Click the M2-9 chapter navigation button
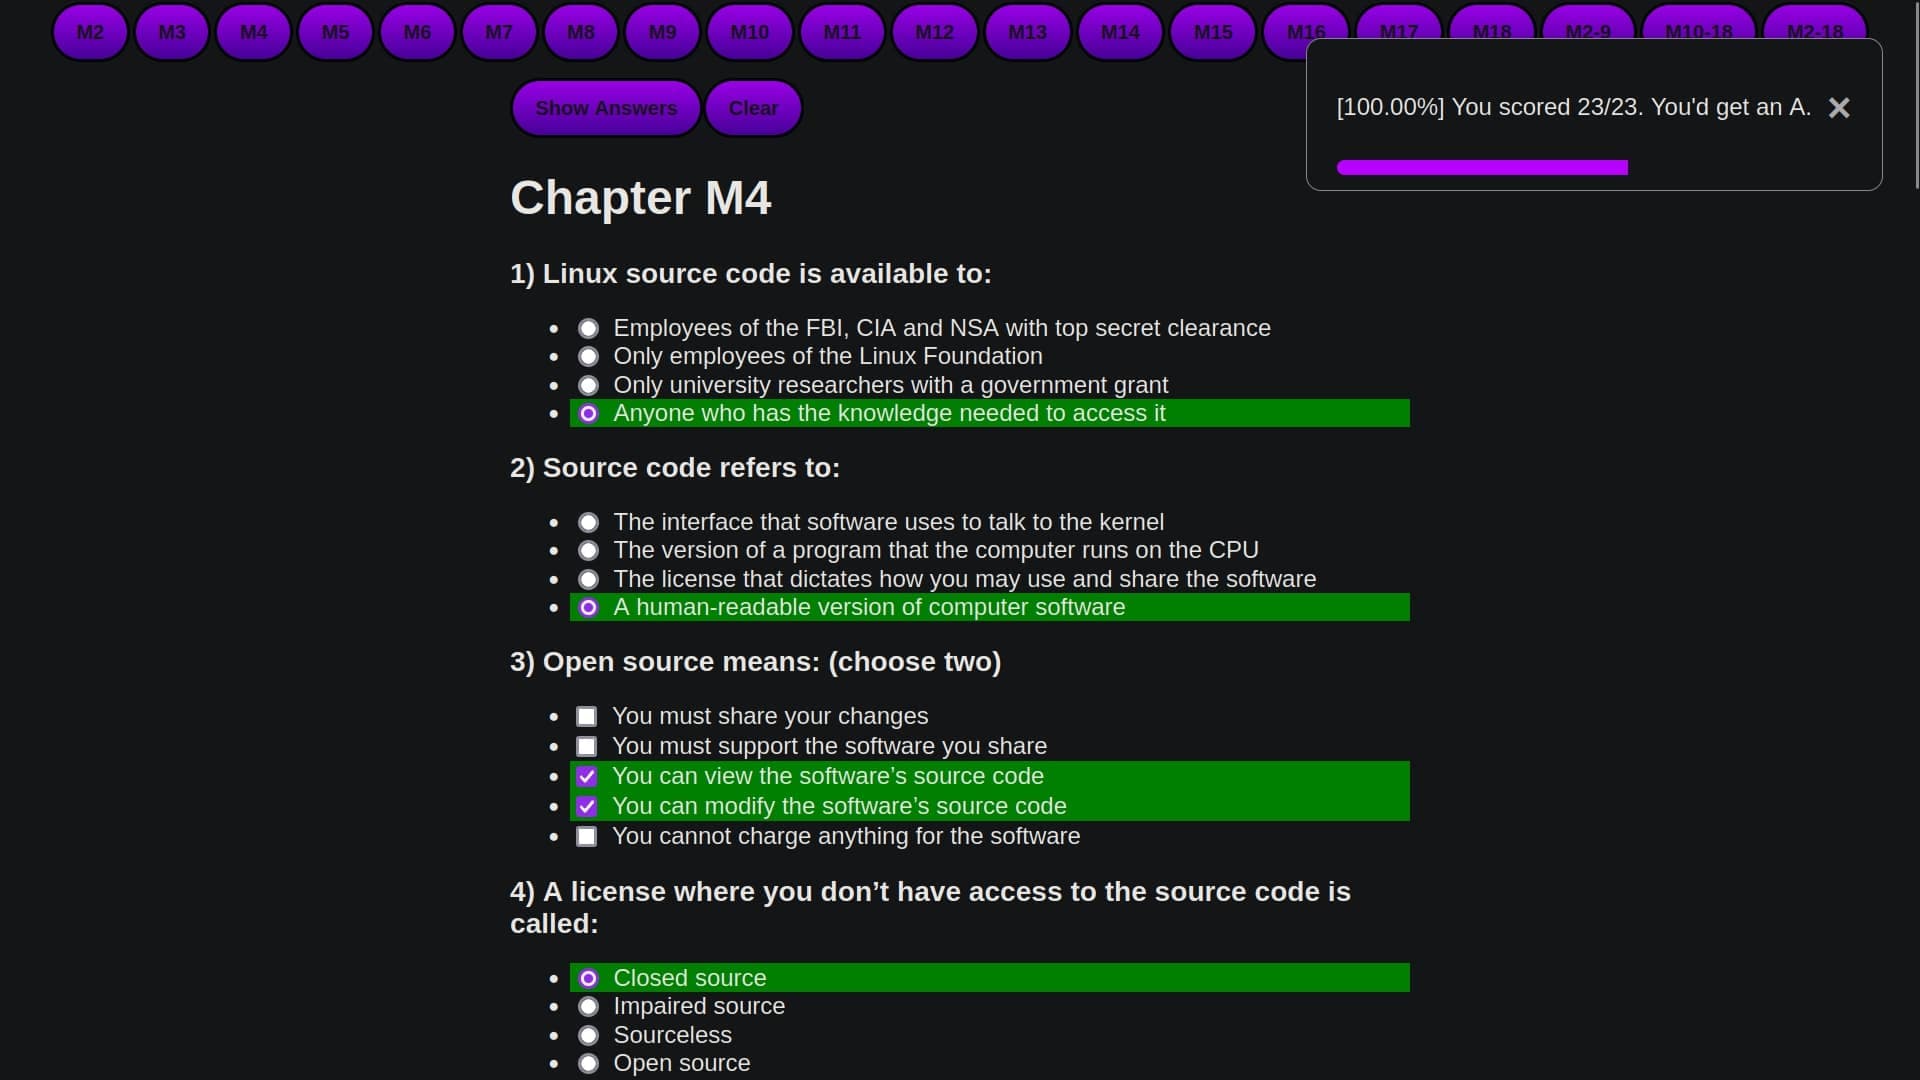 [x=1586, y=32]
